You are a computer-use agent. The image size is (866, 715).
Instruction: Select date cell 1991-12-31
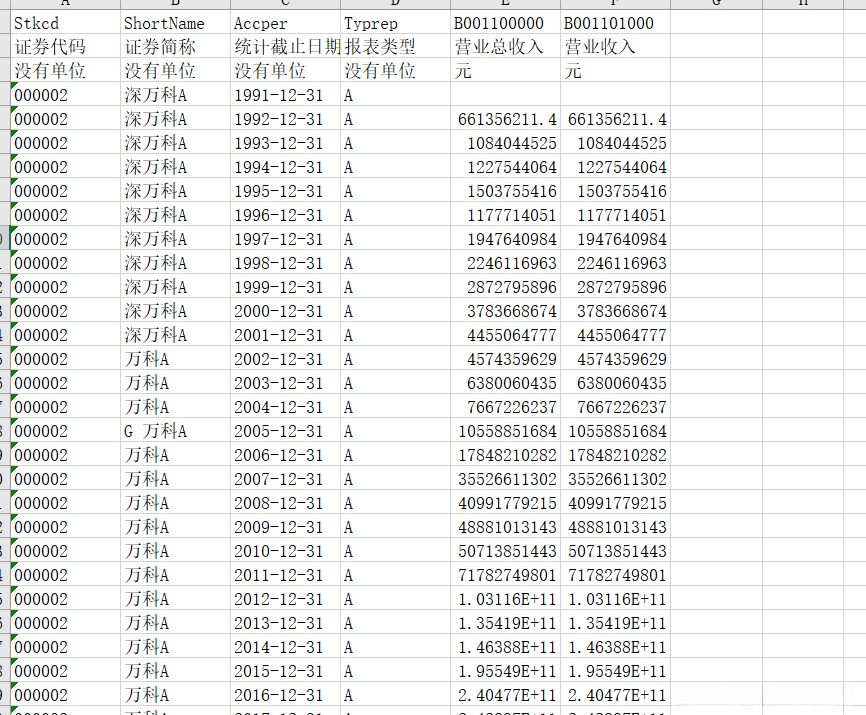tap(286, 94)
